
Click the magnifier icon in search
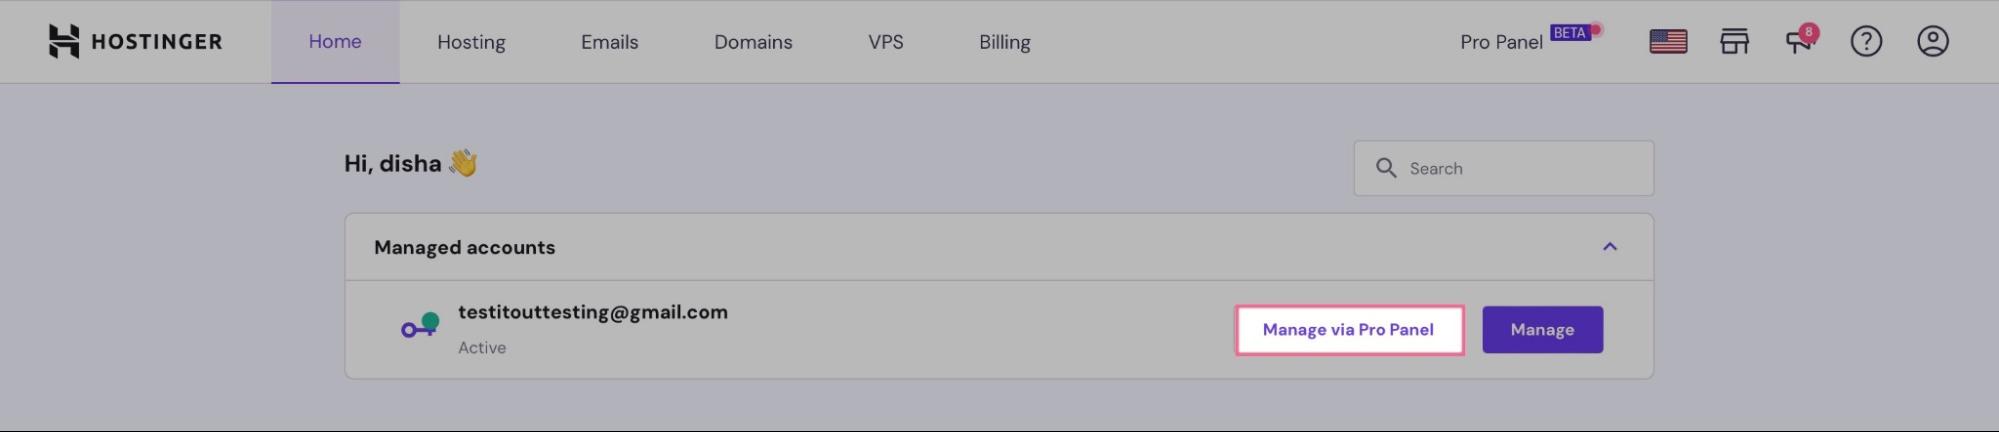click(x=1386, y=168)
